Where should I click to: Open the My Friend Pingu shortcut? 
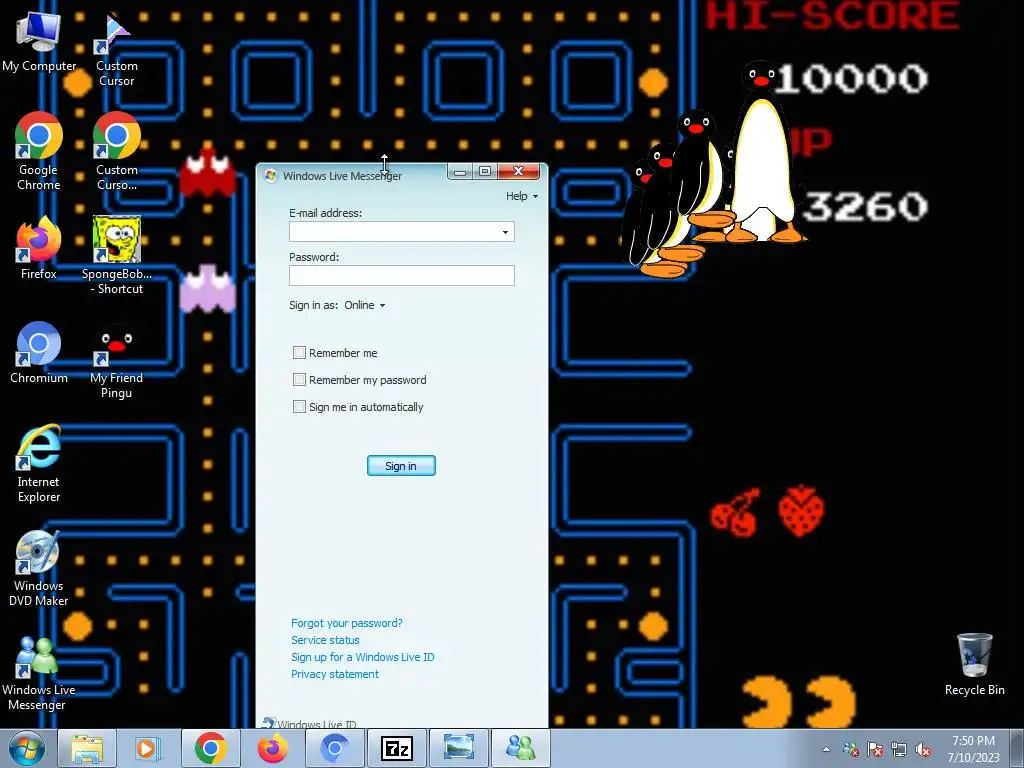pos(116,360)
